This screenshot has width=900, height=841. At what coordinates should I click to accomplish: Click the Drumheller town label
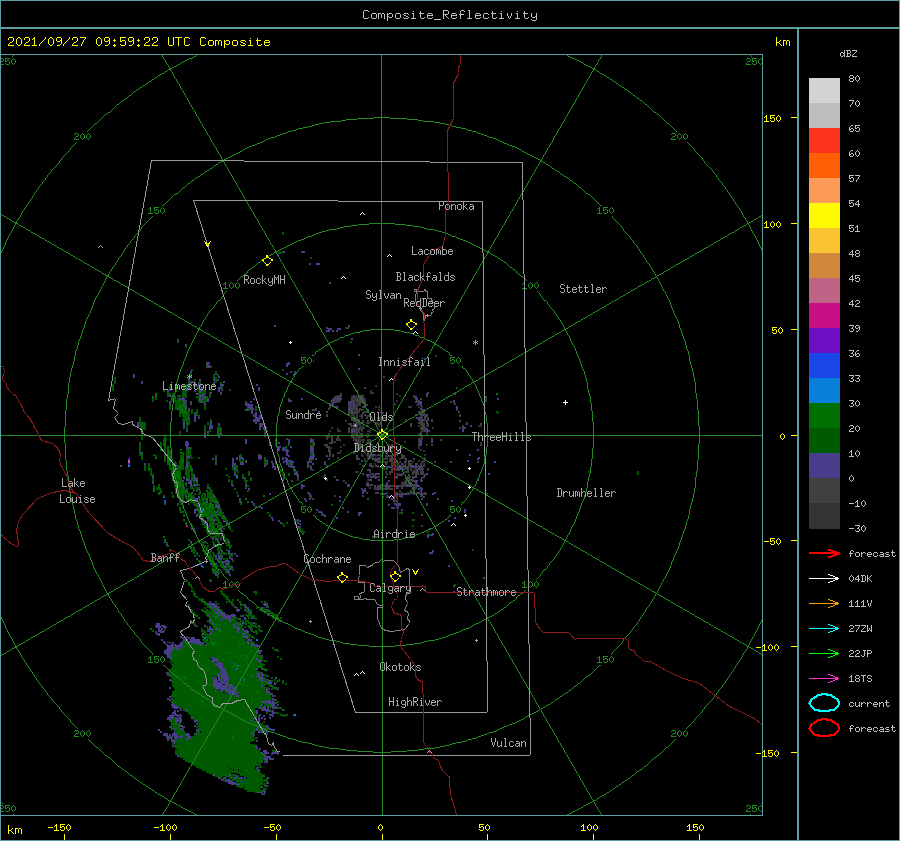(x=586, y=493)
